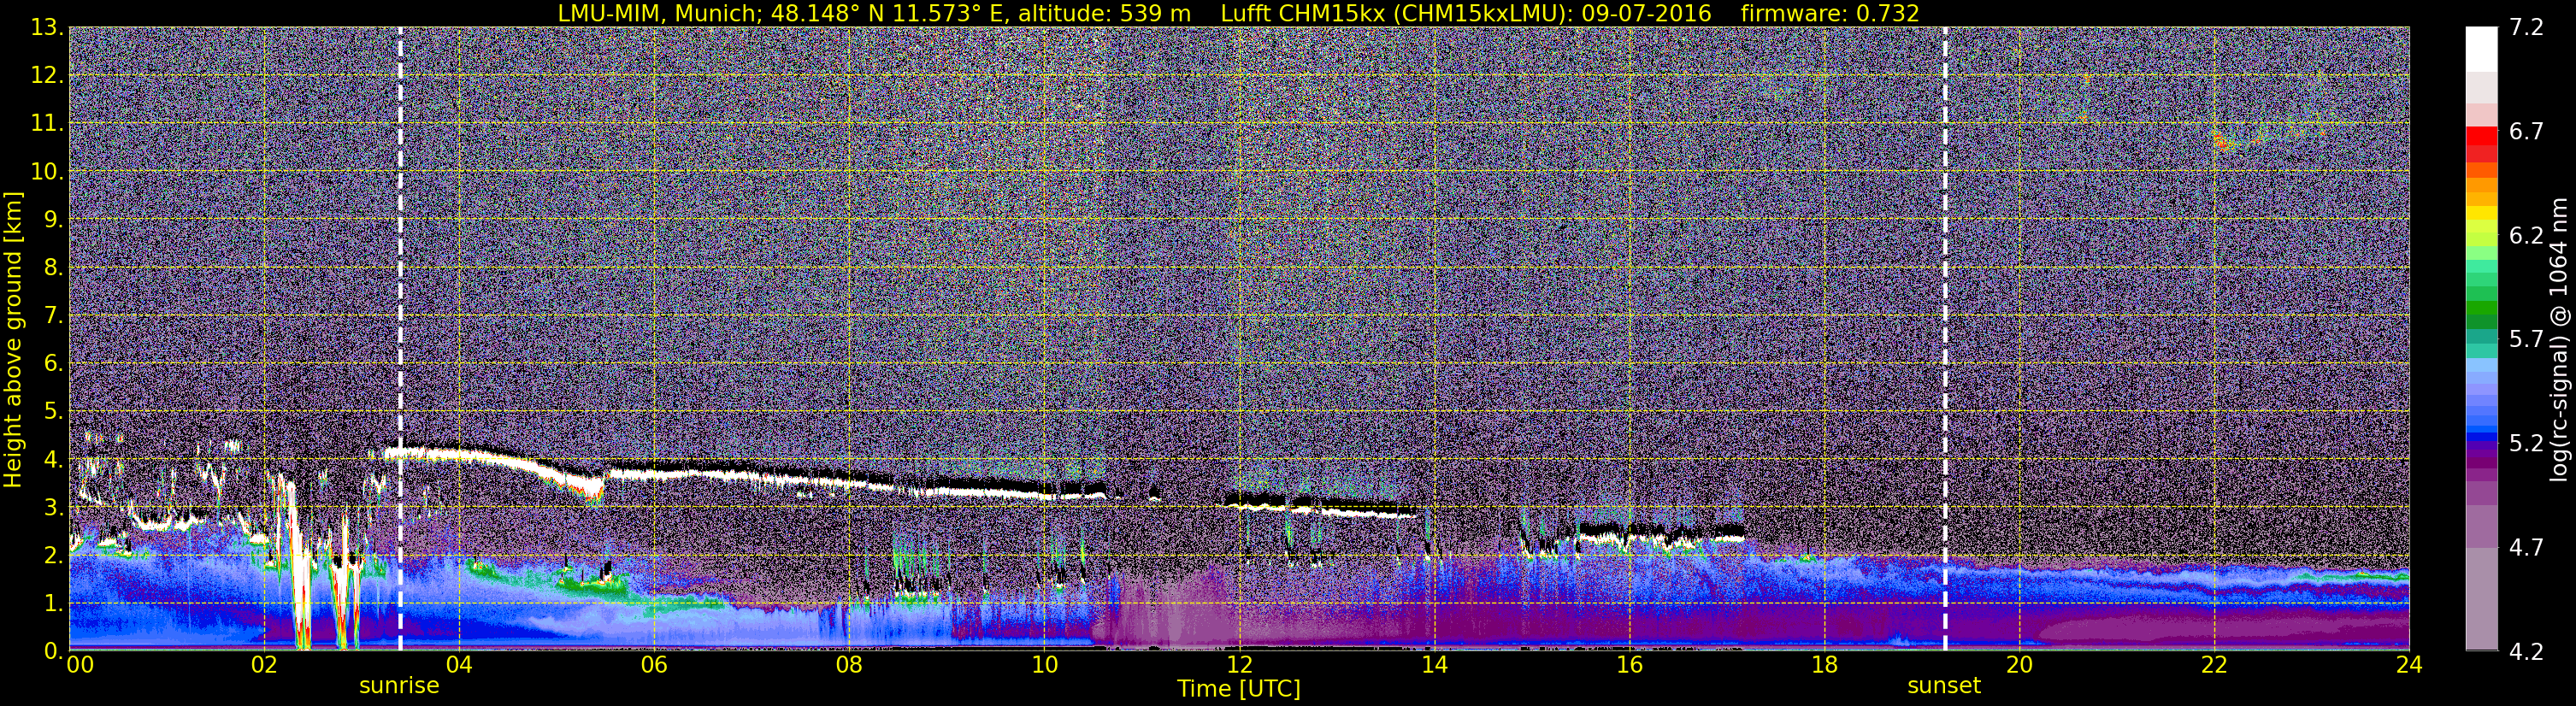Click the height axis tick label 10.
Screen dimensions: 2576x706
coord(46,171)
